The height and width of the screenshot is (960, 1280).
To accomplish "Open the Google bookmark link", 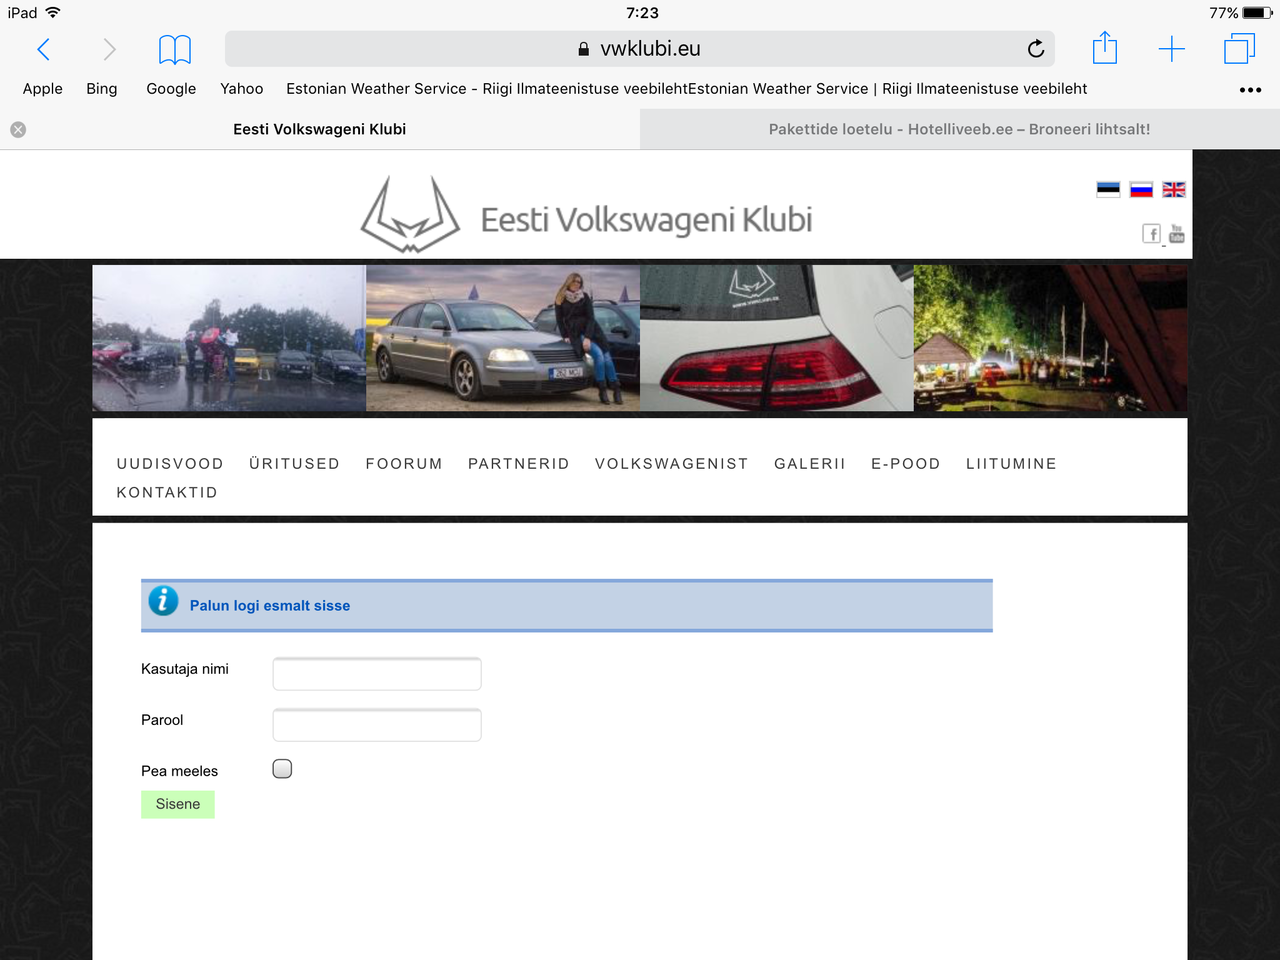I will (171, 89).
